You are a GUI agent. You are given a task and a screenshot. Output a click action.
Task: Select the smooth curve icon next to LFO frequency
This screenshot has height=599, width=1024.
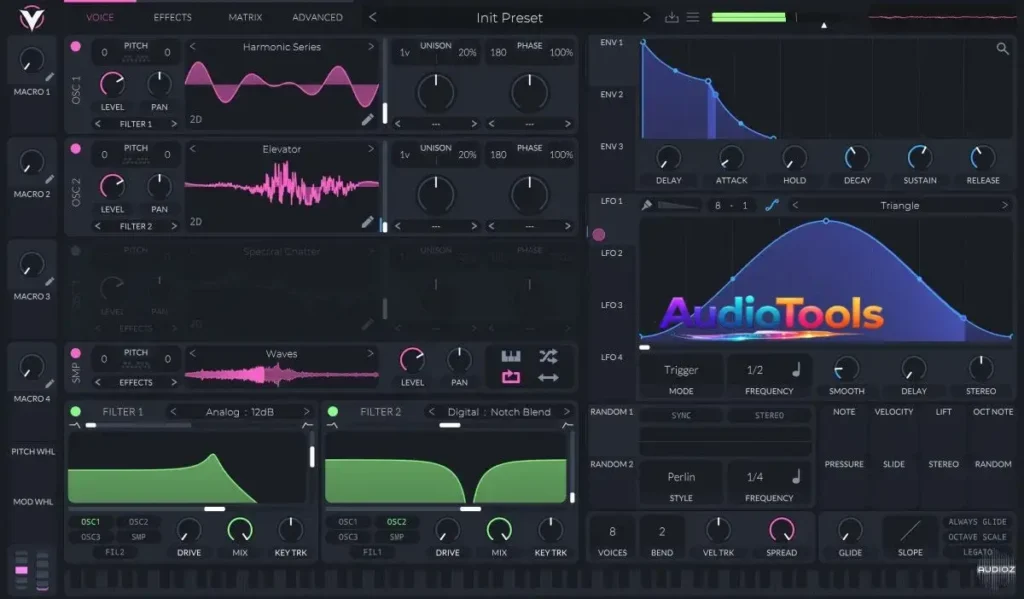click(x=772, y=205)
